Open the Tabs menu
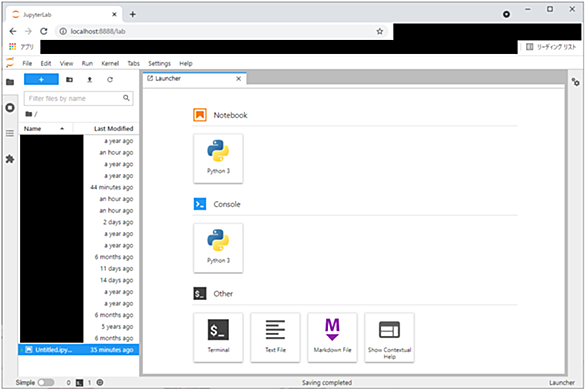This screenshot has width=586, height=390. click(x=133, y=63)
